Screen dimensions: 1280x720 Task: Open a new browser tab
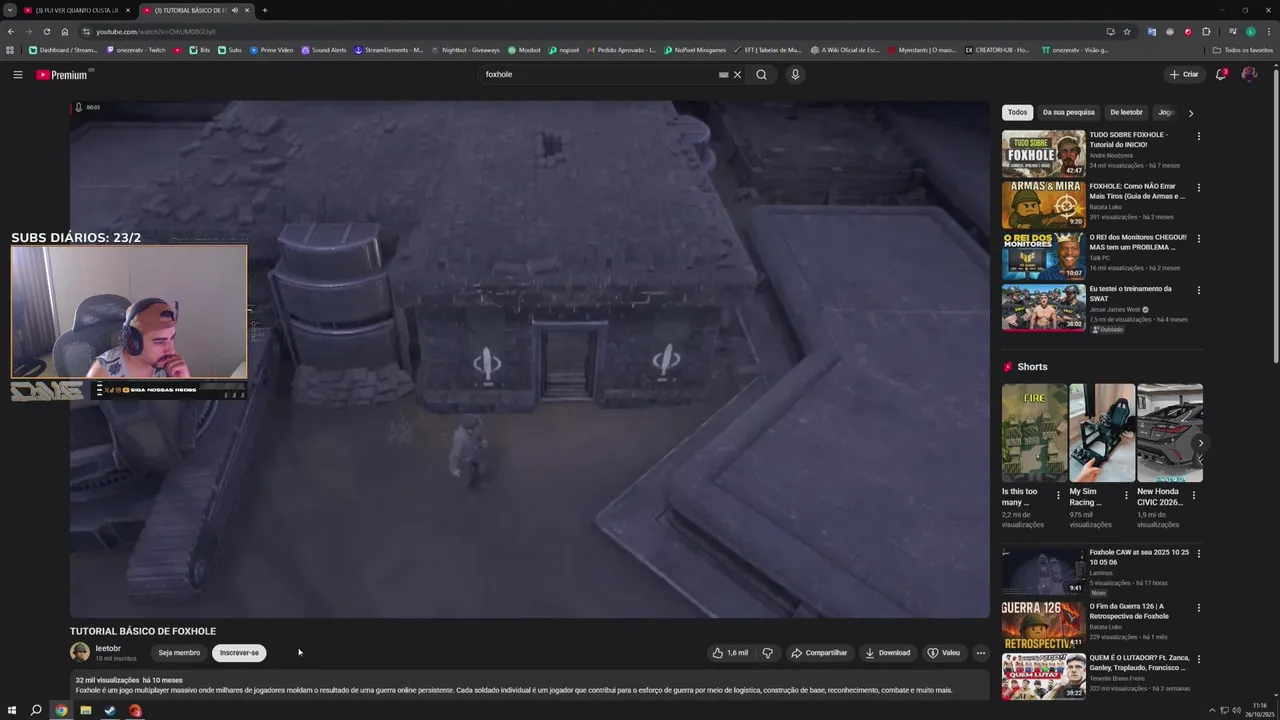(x=265, y=10)
